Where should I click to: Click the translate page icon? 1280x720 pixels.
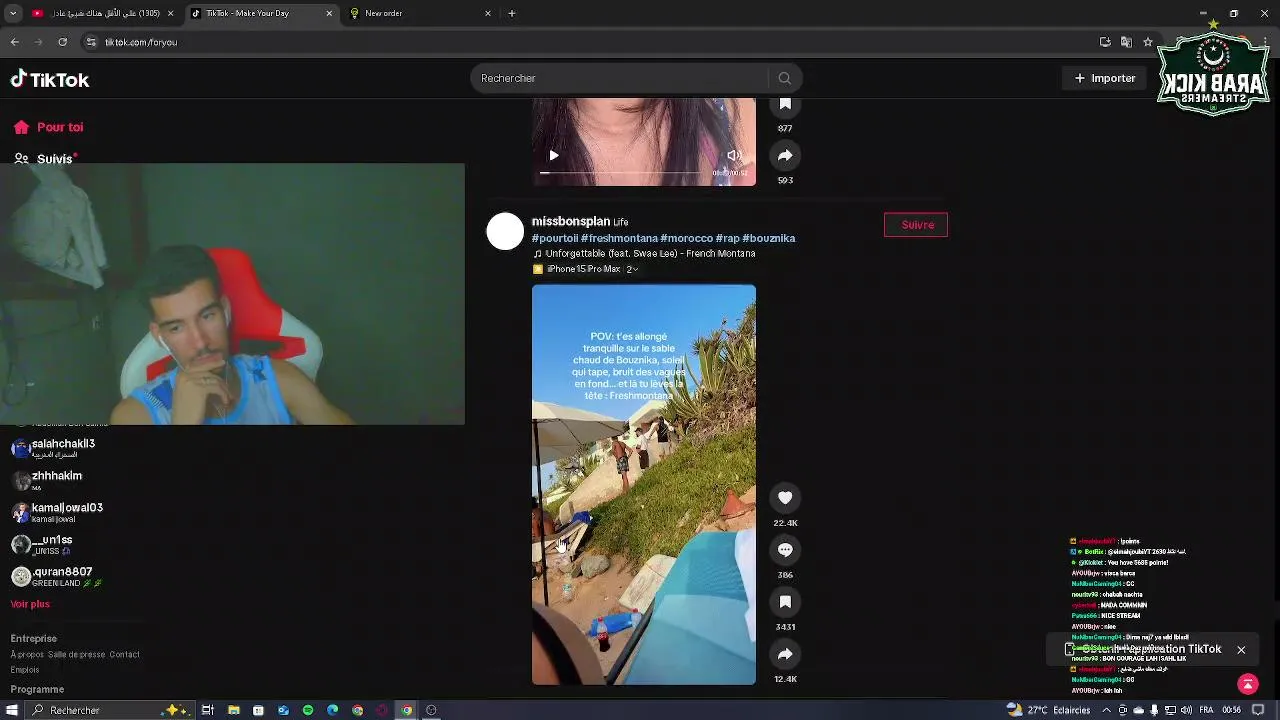[1126, 42]
